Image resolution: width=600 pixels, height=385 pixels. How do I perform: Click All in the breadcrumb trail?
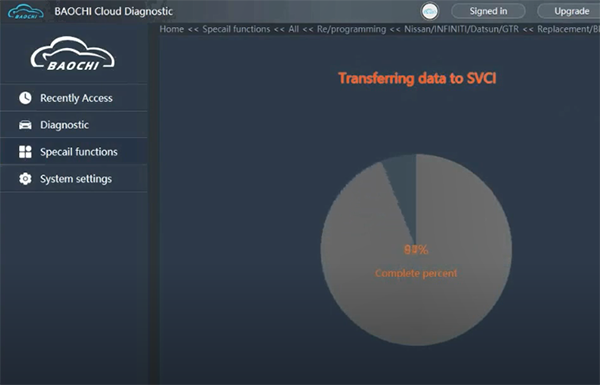point(293,29)
